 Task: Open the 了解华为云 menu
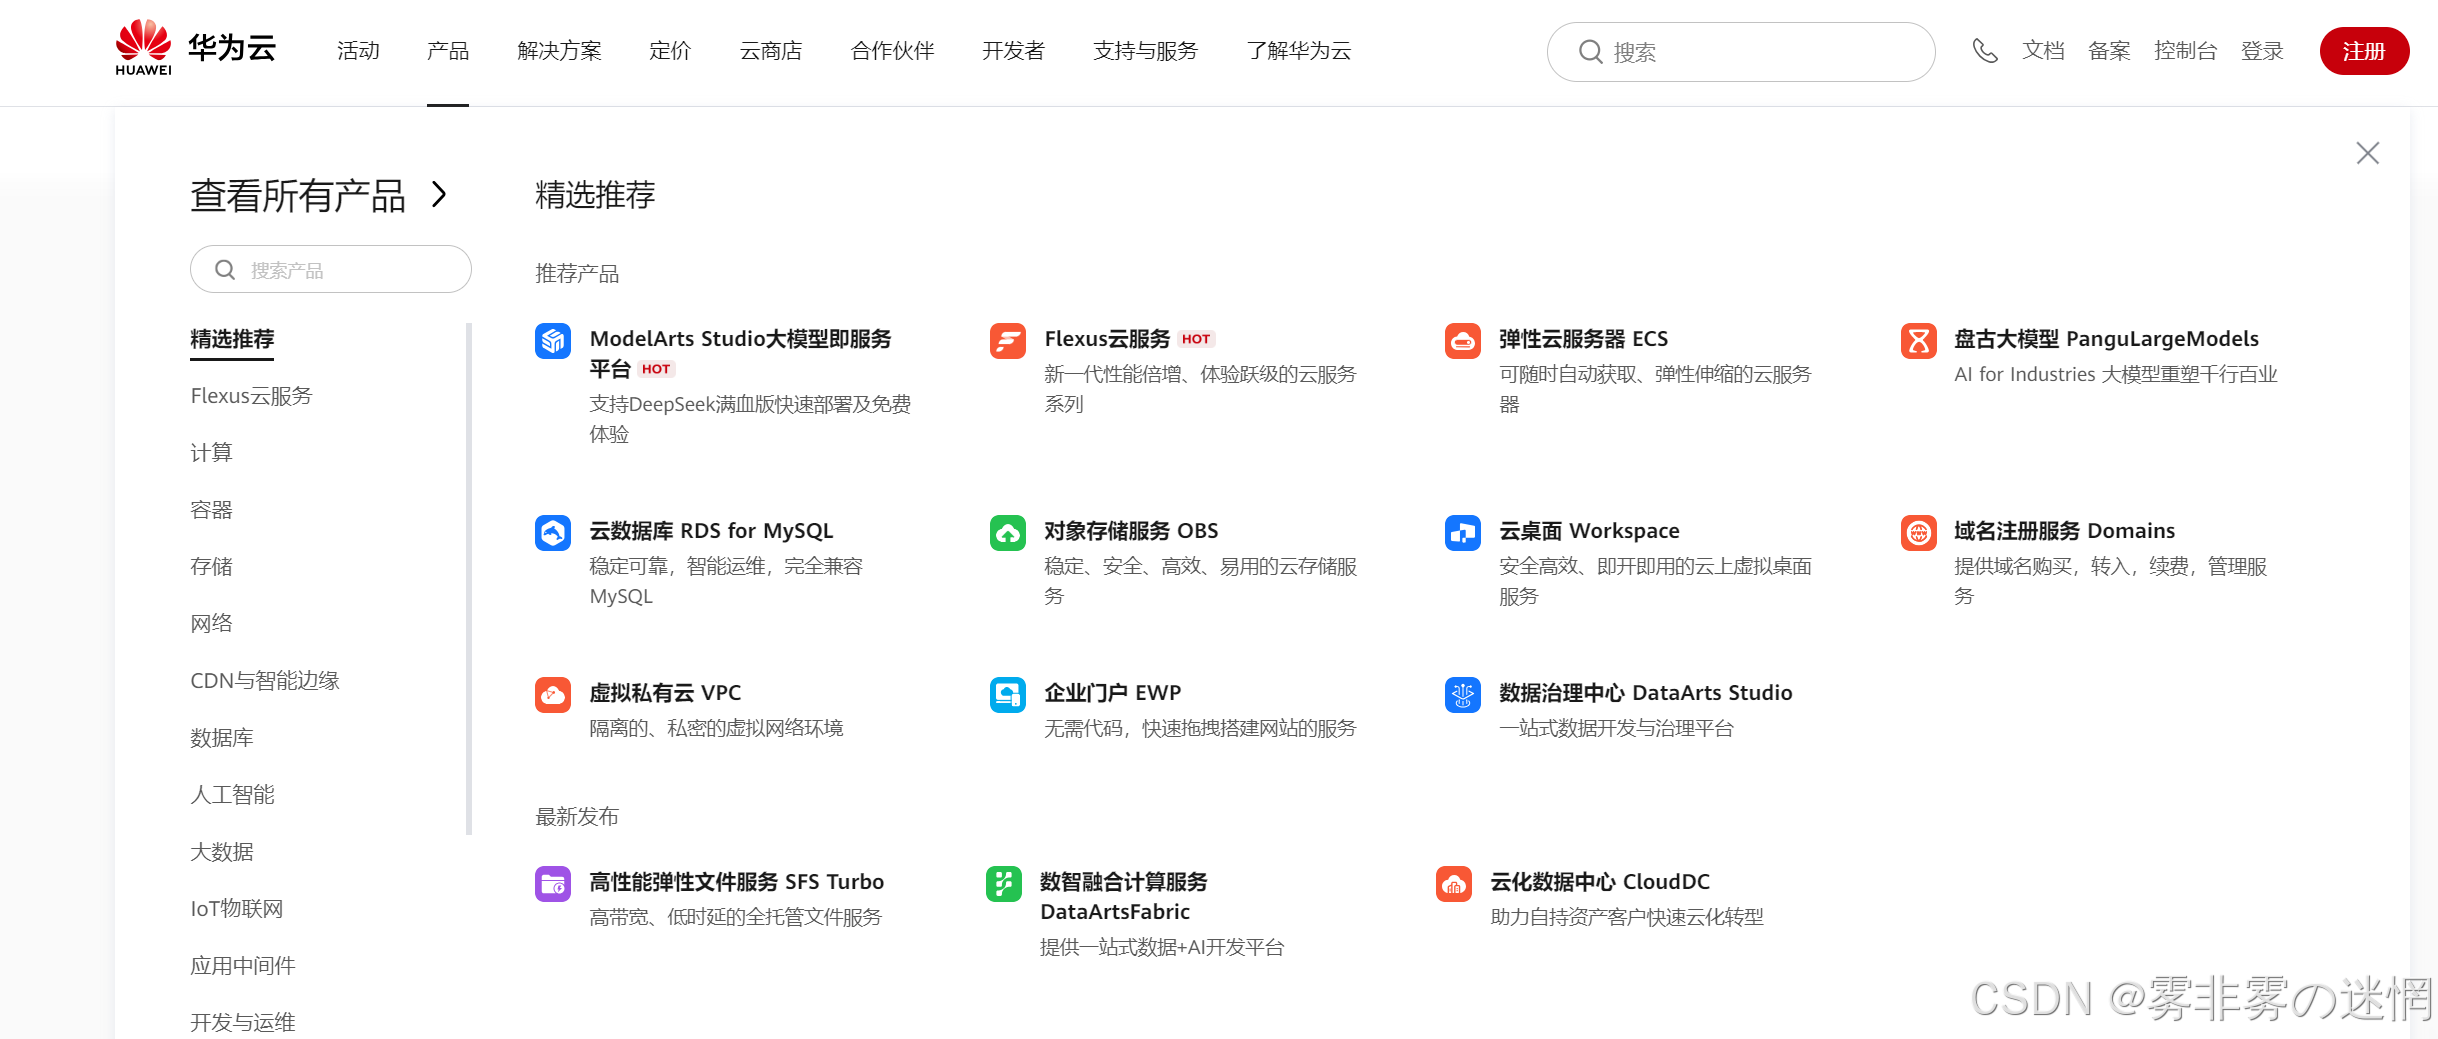click(1299, 51)
